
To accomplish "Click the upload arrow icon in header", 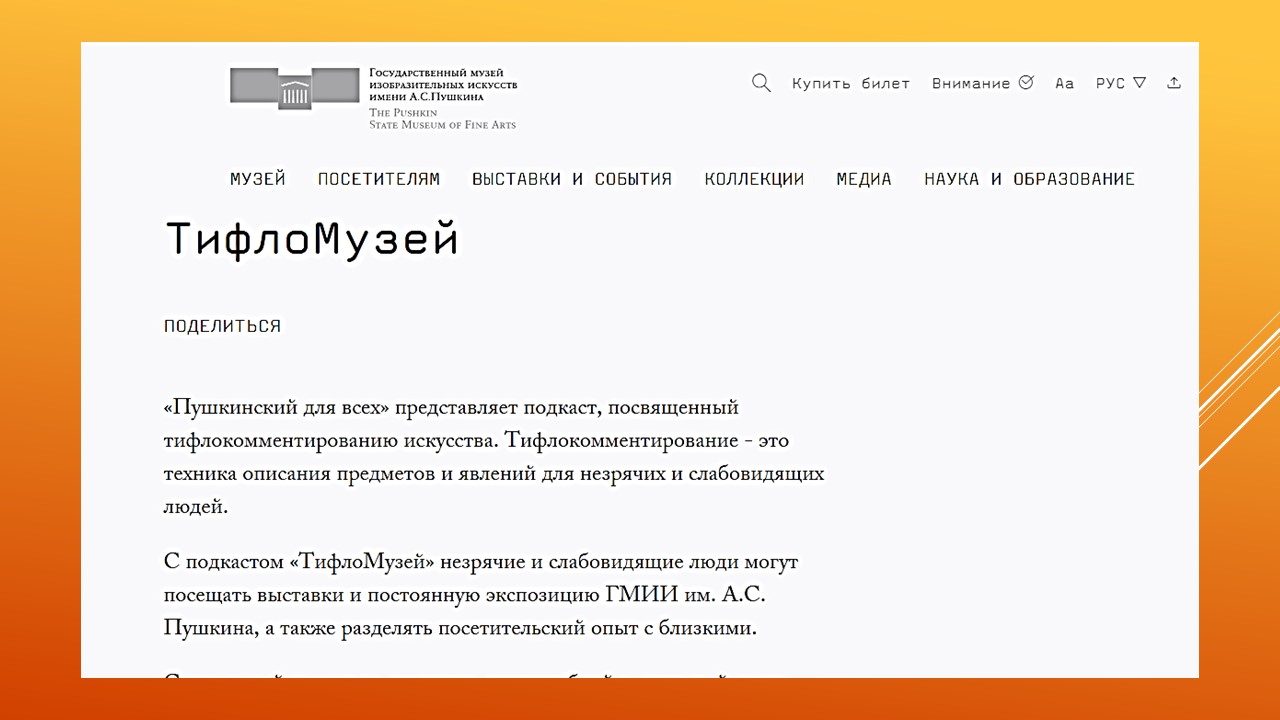I will coord(1174,83).
